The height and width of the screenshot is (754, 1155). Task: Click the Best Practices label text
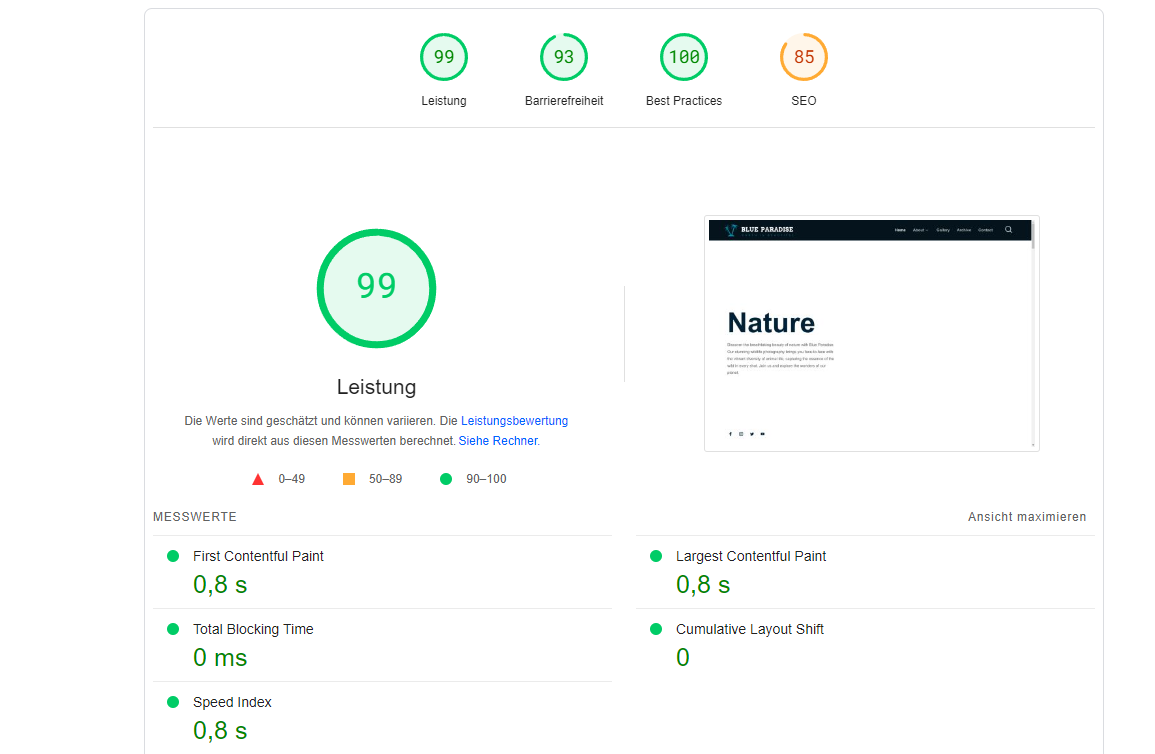(x=684, y=101)
